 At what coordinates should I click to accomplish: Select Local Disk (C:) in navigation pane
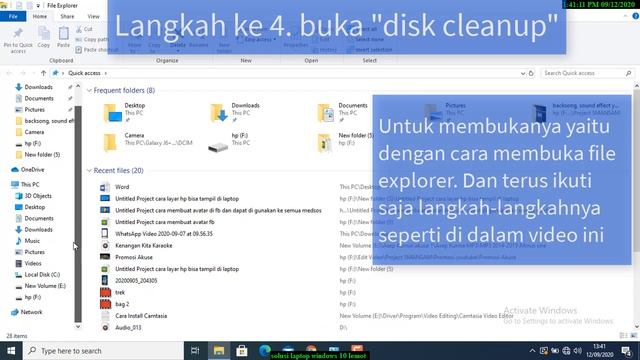(42, 275)
